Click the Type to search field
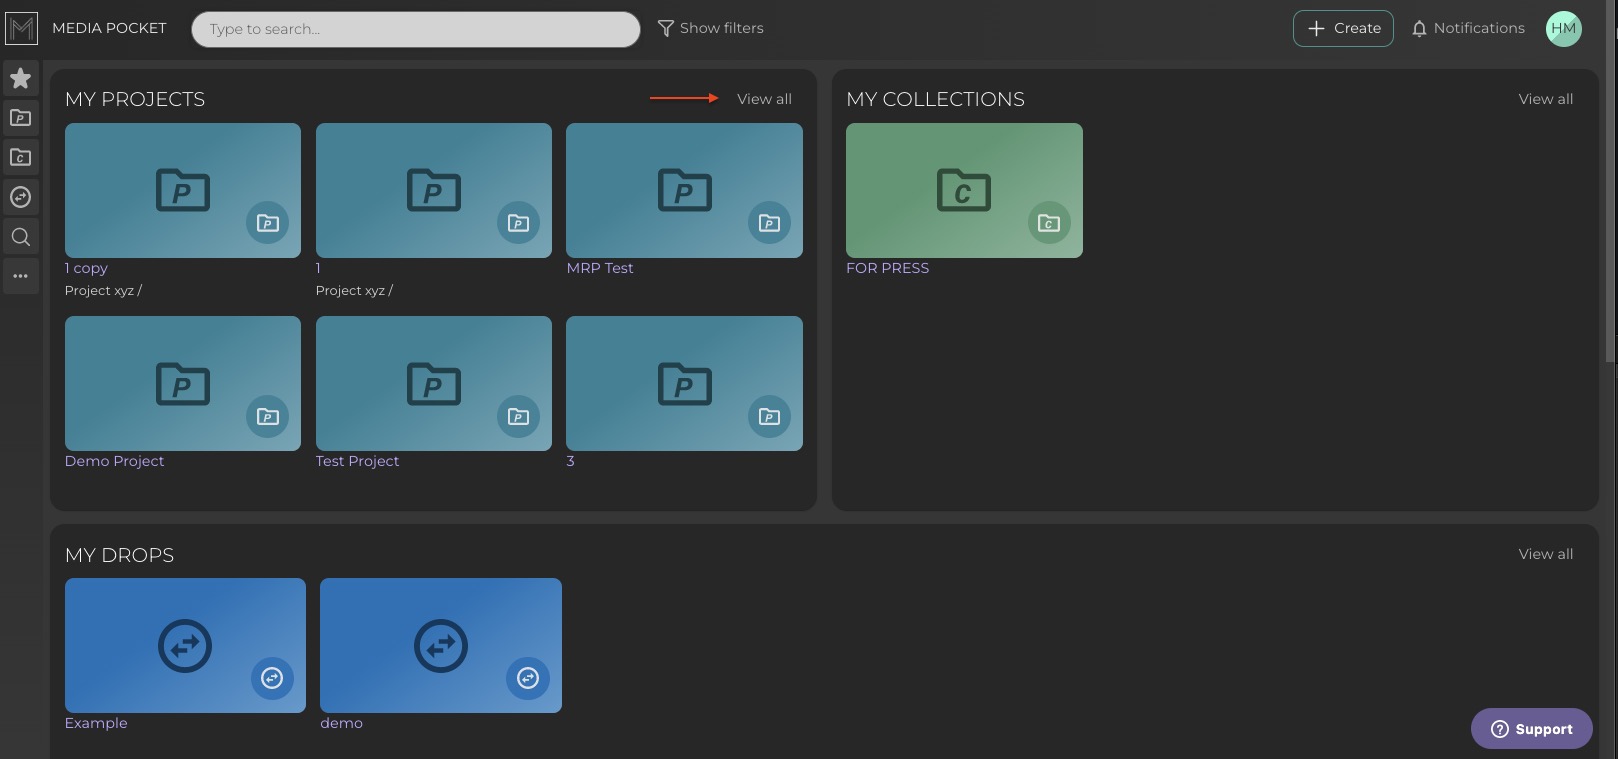Screen dimensions: 1618x759 415,29
